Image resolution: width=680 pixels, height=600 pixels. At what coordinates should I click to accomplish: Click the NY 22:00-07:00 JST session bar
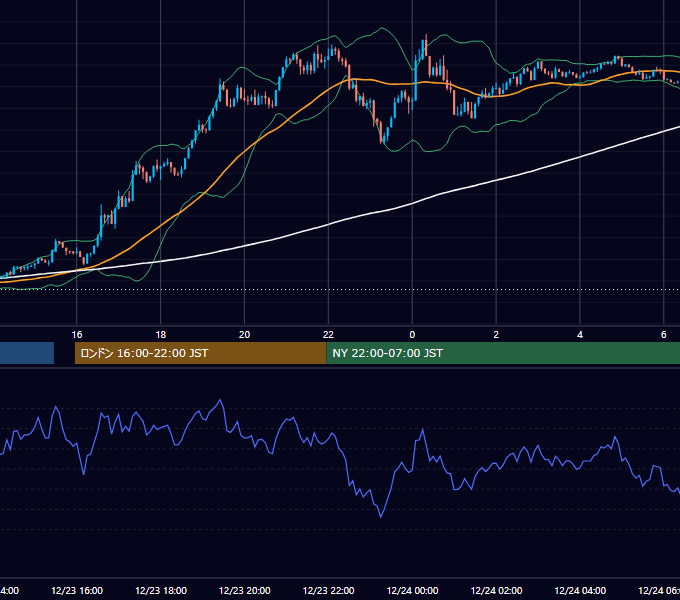pos(503,353)
